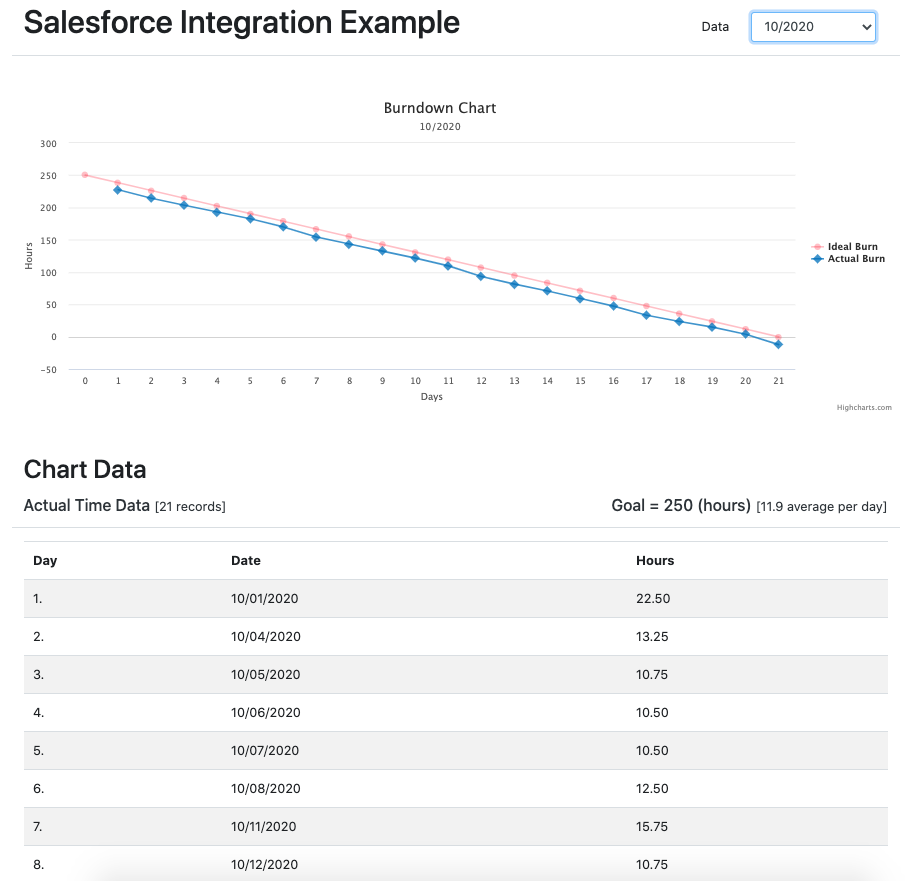
Task: Click the Data label beside the dropdown
Action: point(715,27)
